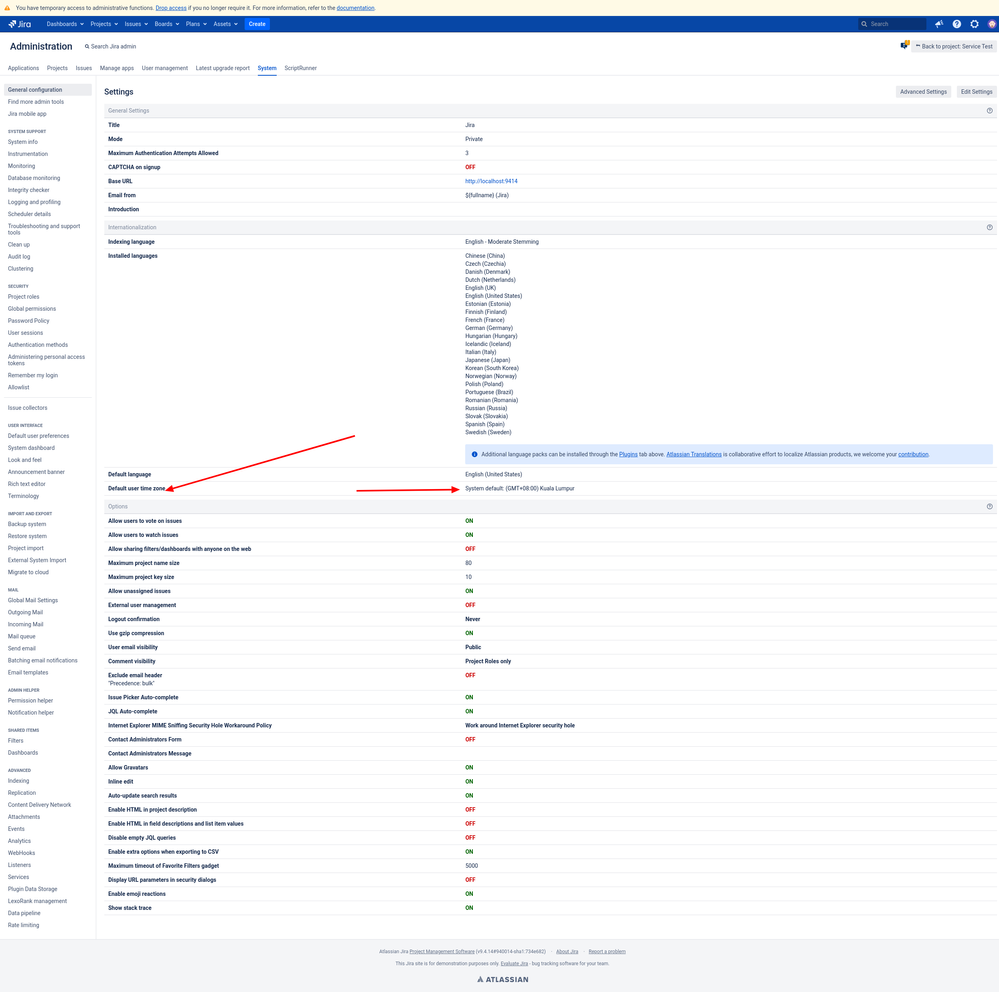Switch to the User management tab

pos(164,68)
